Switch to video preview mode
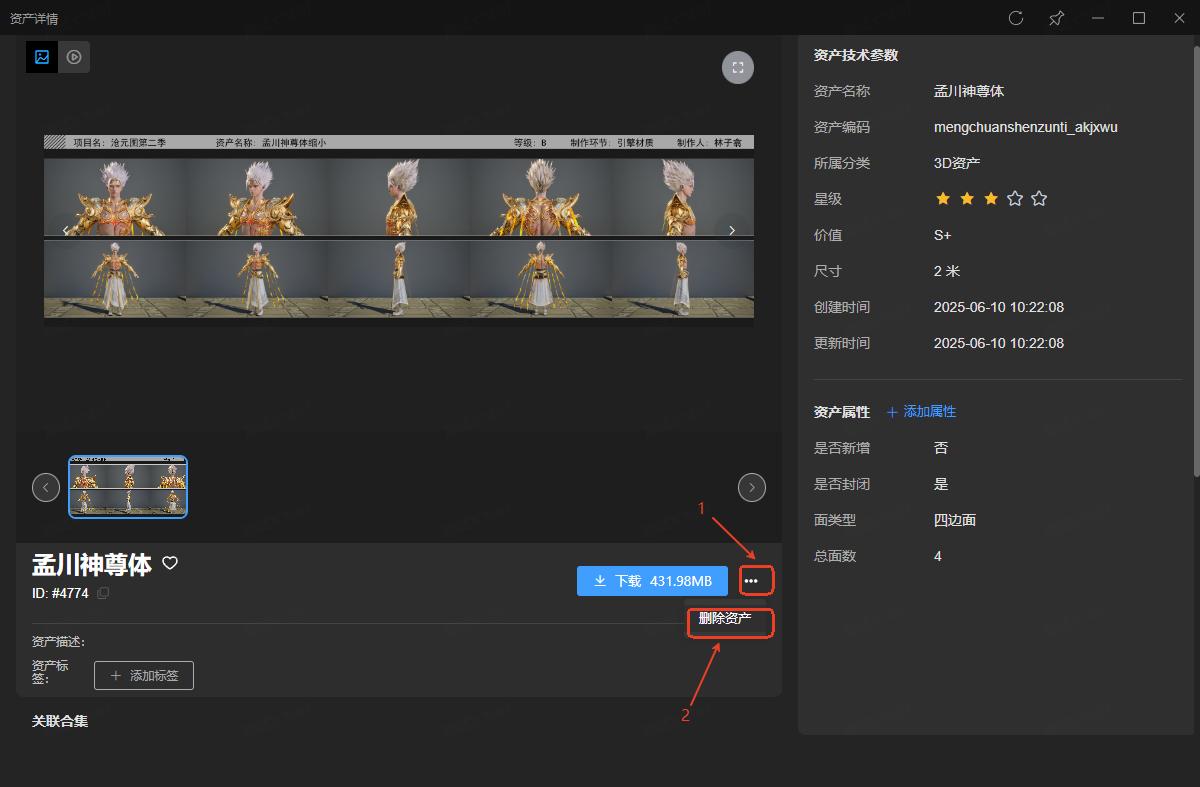Viewport: 1200px width, 787px height. pyautogui.click(x=74, y=57)
